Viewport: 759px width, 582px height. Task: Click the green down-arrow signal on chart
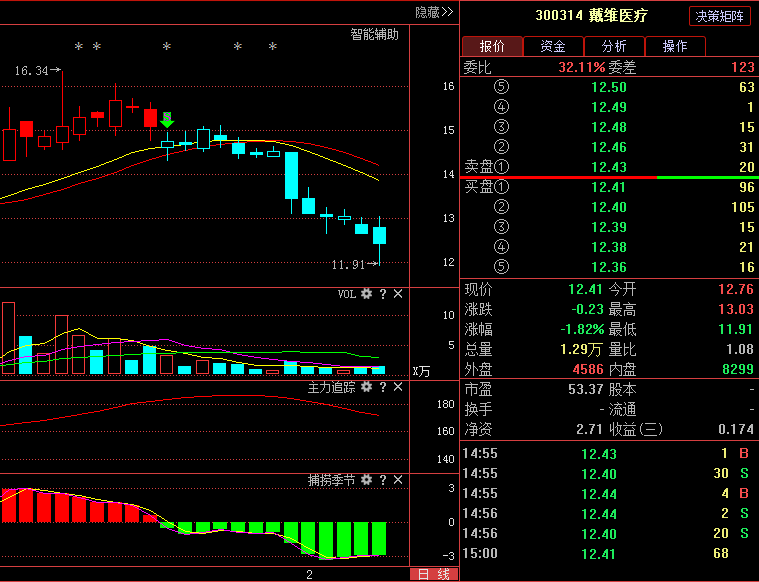tap(167, 120)
